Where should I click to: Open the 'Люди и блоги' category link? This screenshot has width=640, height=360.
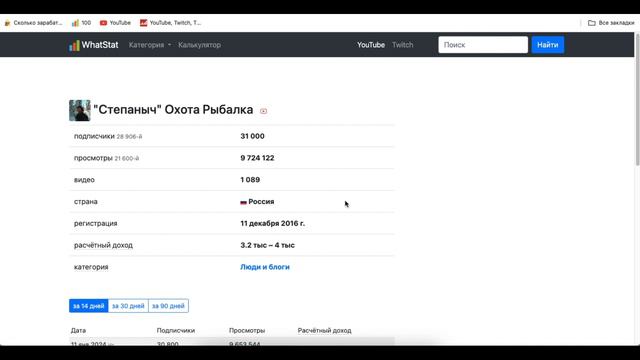(x=265, y=267)
